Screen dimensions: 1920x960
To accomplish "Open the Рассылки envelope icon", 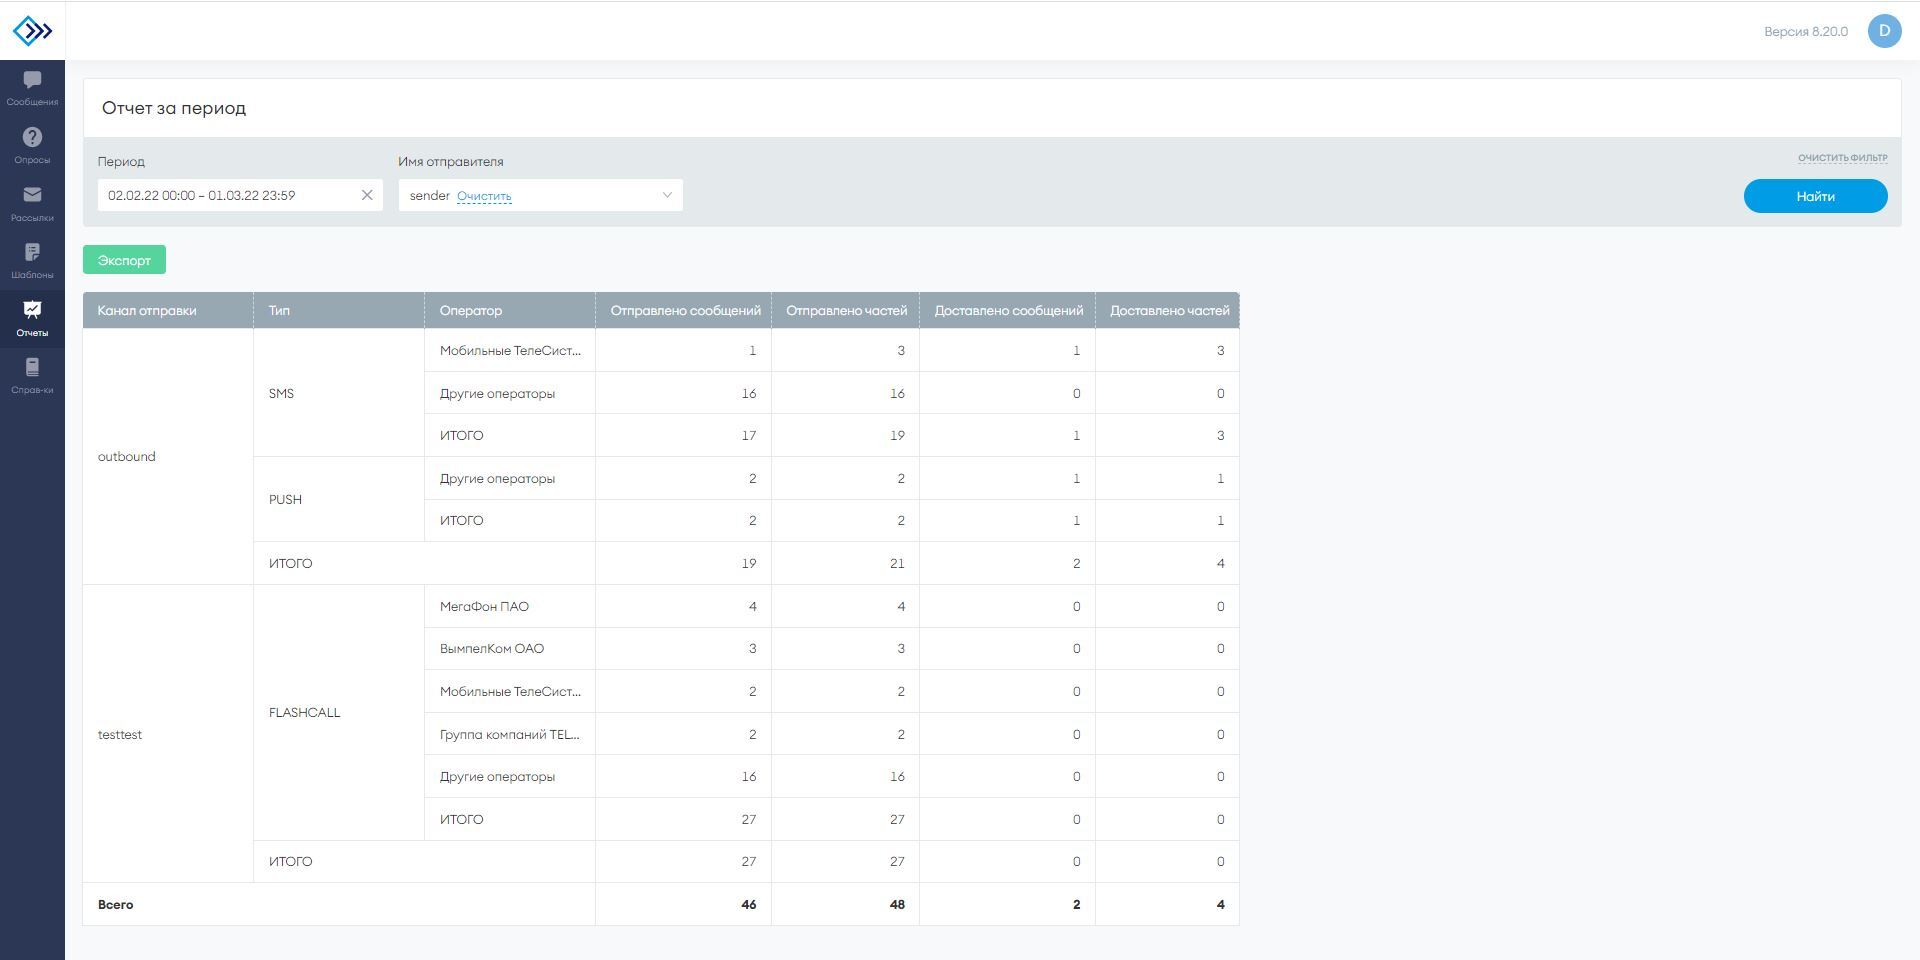I will tap(32, 194).
